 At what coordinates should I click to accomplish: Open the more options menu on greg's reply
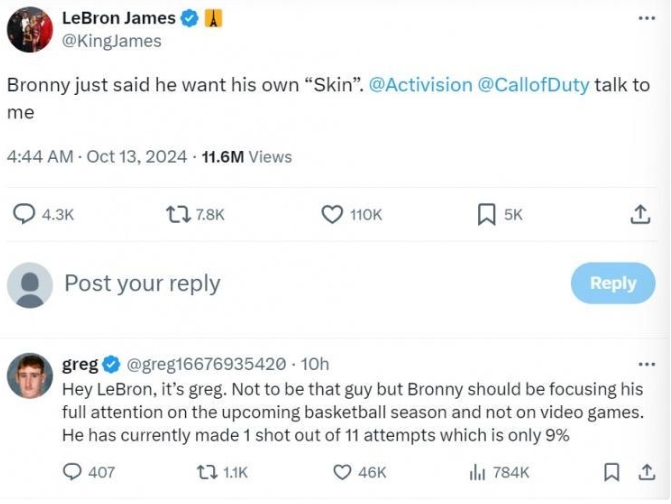point(647,363)
